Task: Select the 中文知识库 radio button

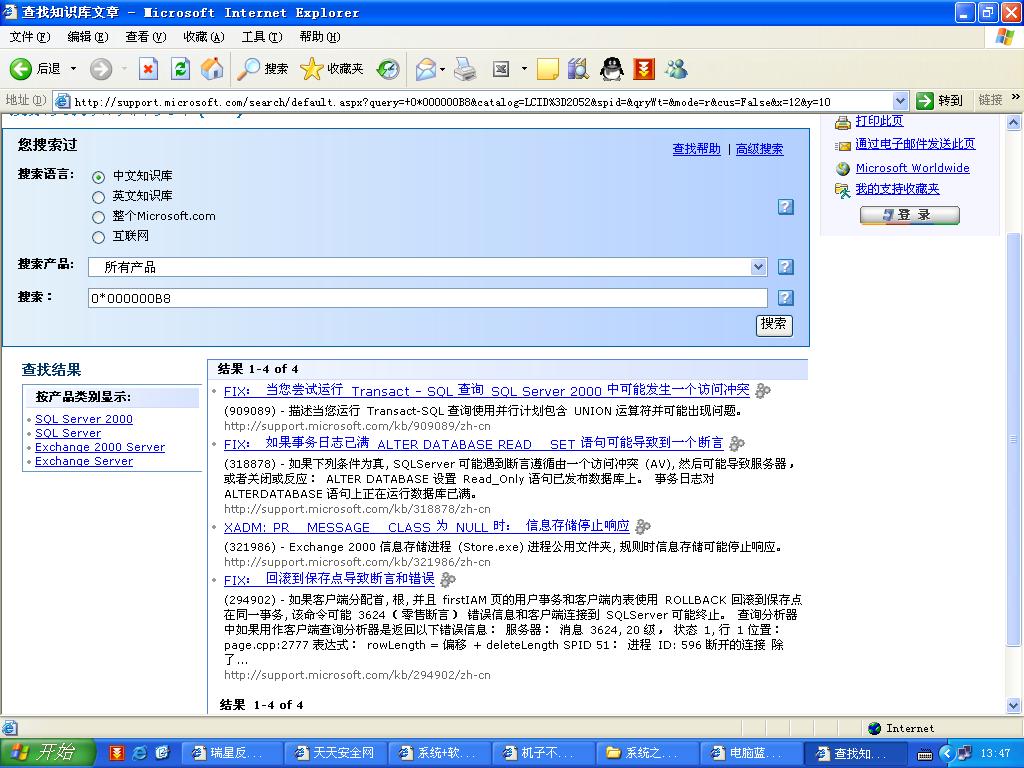Action: (99, 177)
